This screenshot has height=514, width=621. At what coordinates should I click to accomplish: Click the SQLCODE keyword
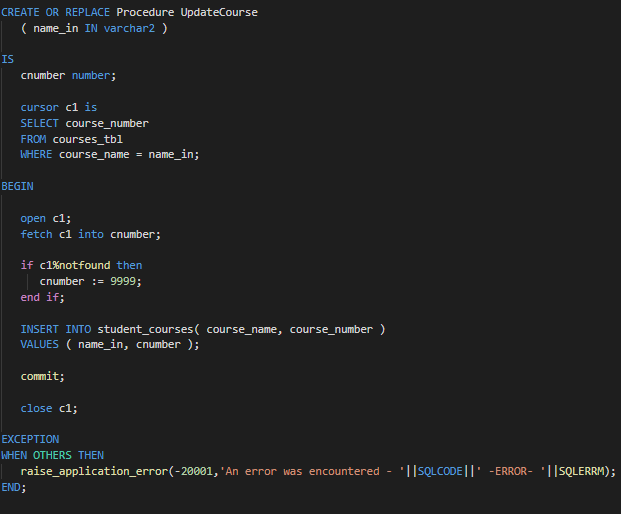[440, 471]
